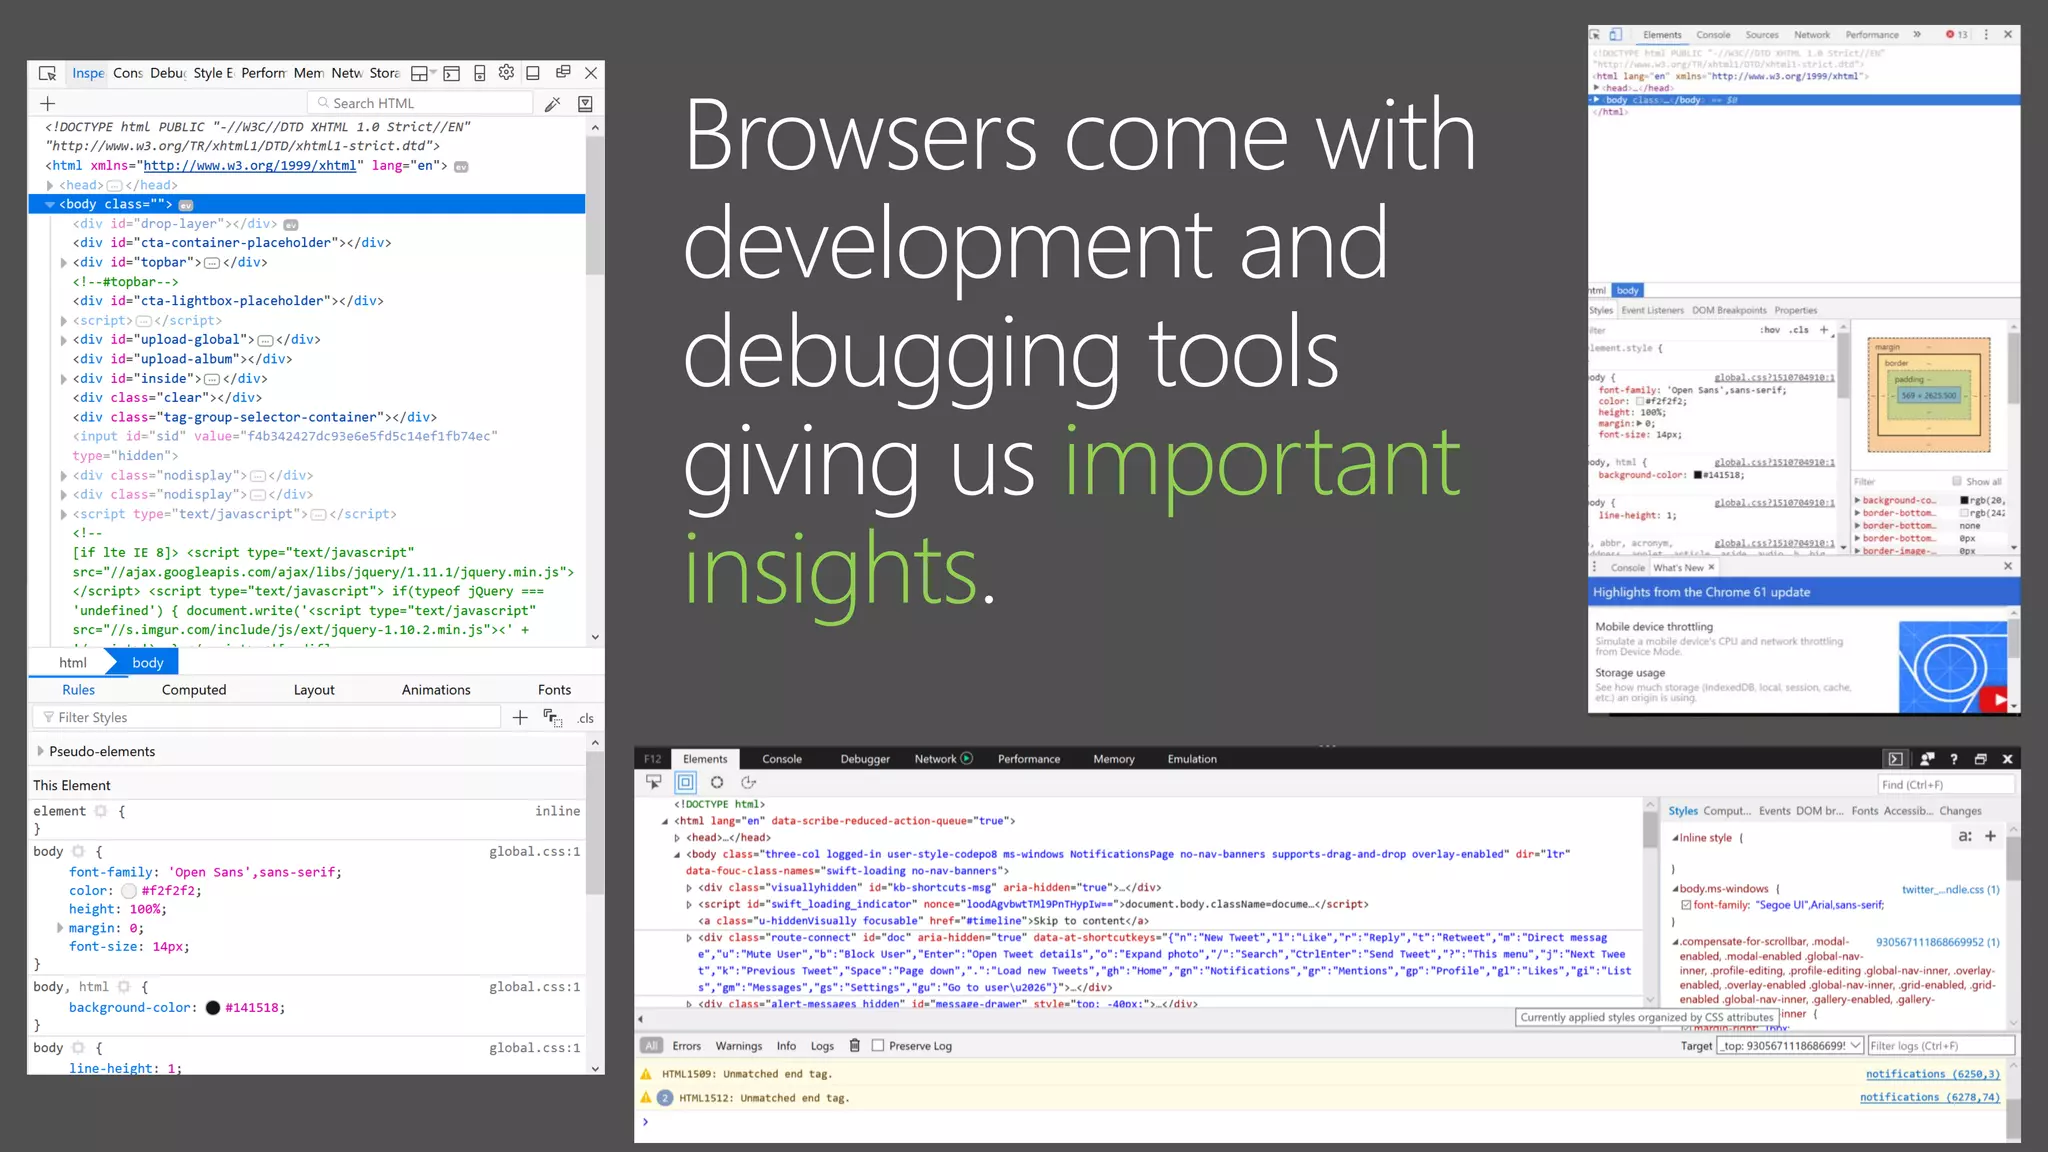Click the .cls class toggle in Firefox Rules

(586, 718)
